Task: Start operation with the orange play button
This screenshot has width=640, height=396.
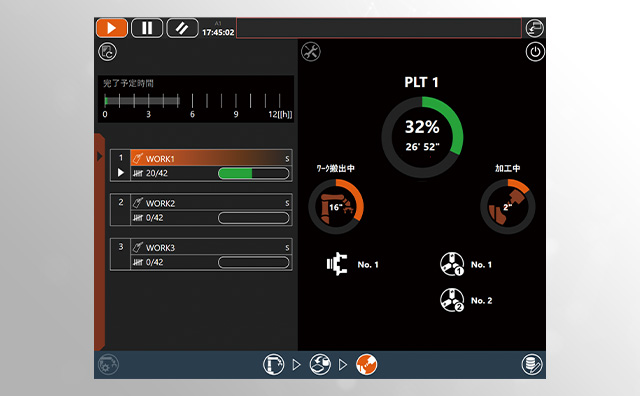Action: coord(112,28)
